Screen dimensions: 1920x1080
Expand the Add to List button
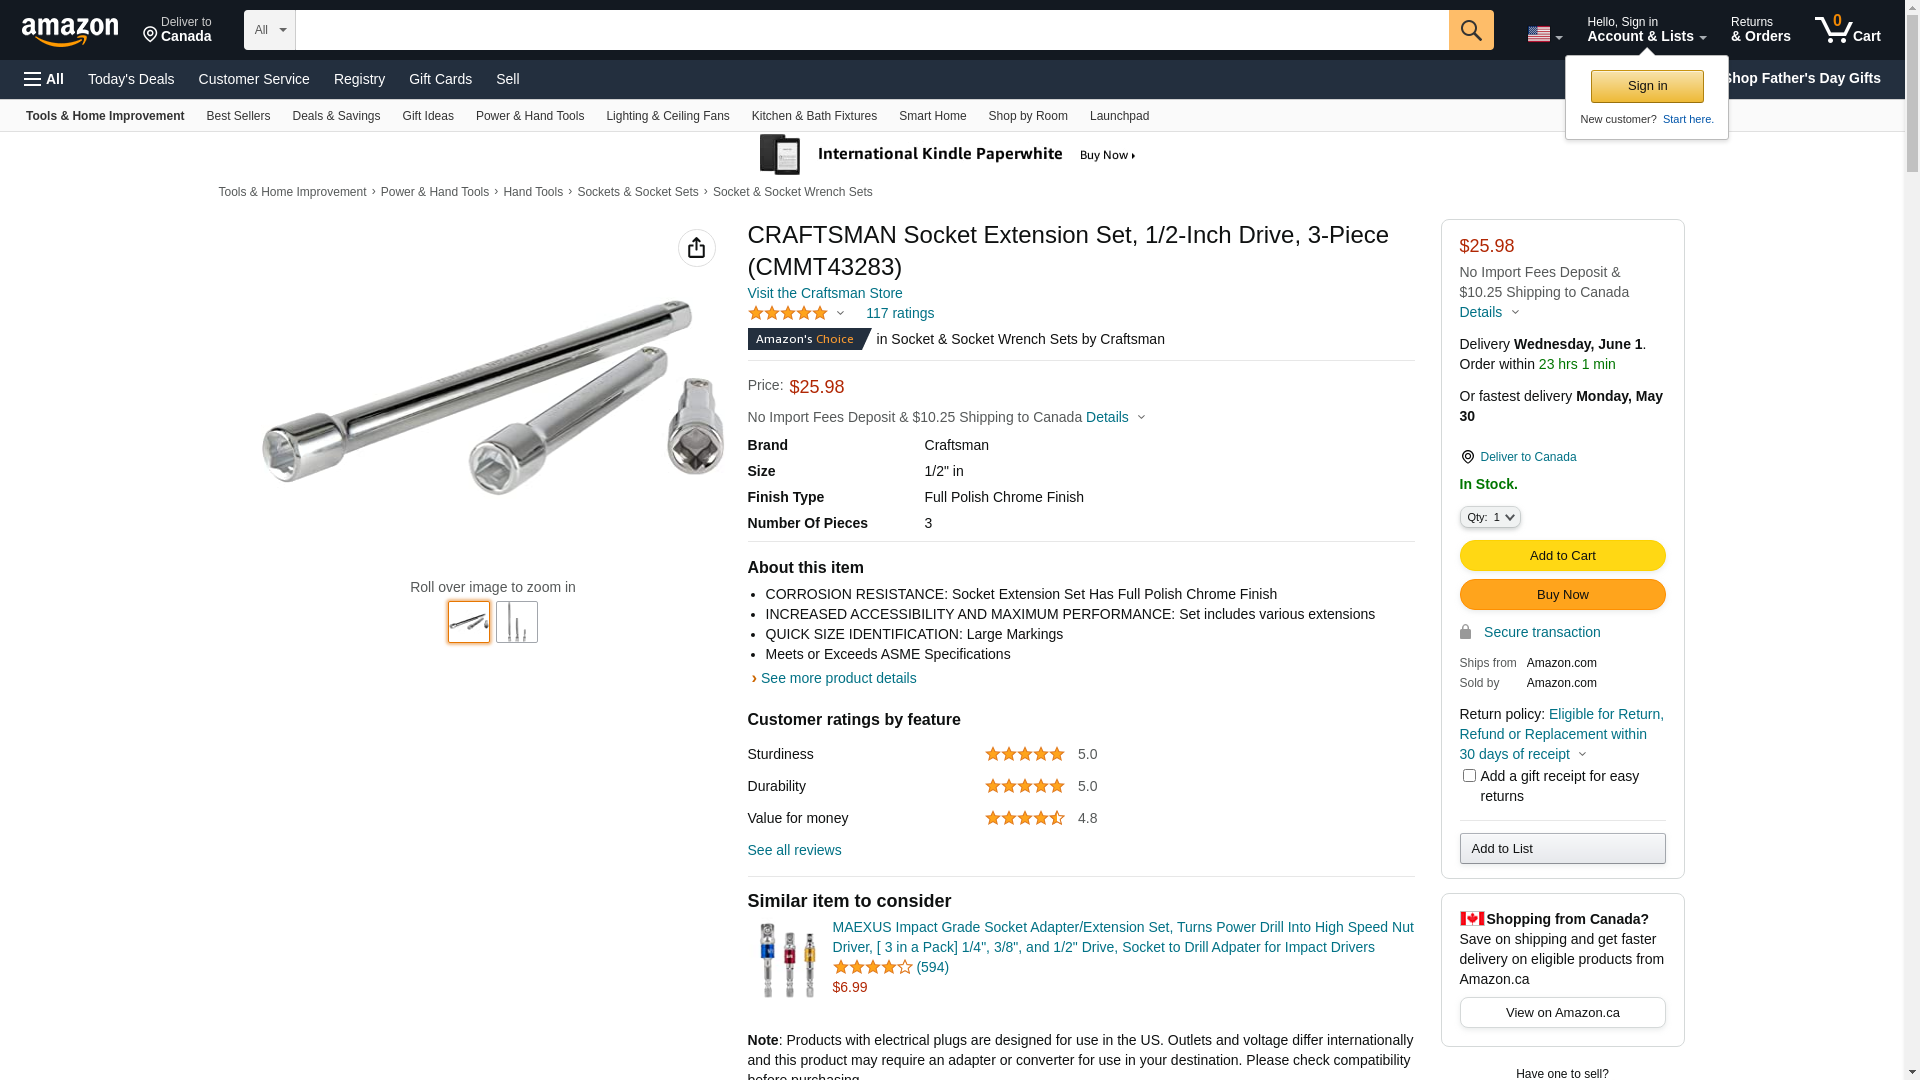[x=1562, y=849]
